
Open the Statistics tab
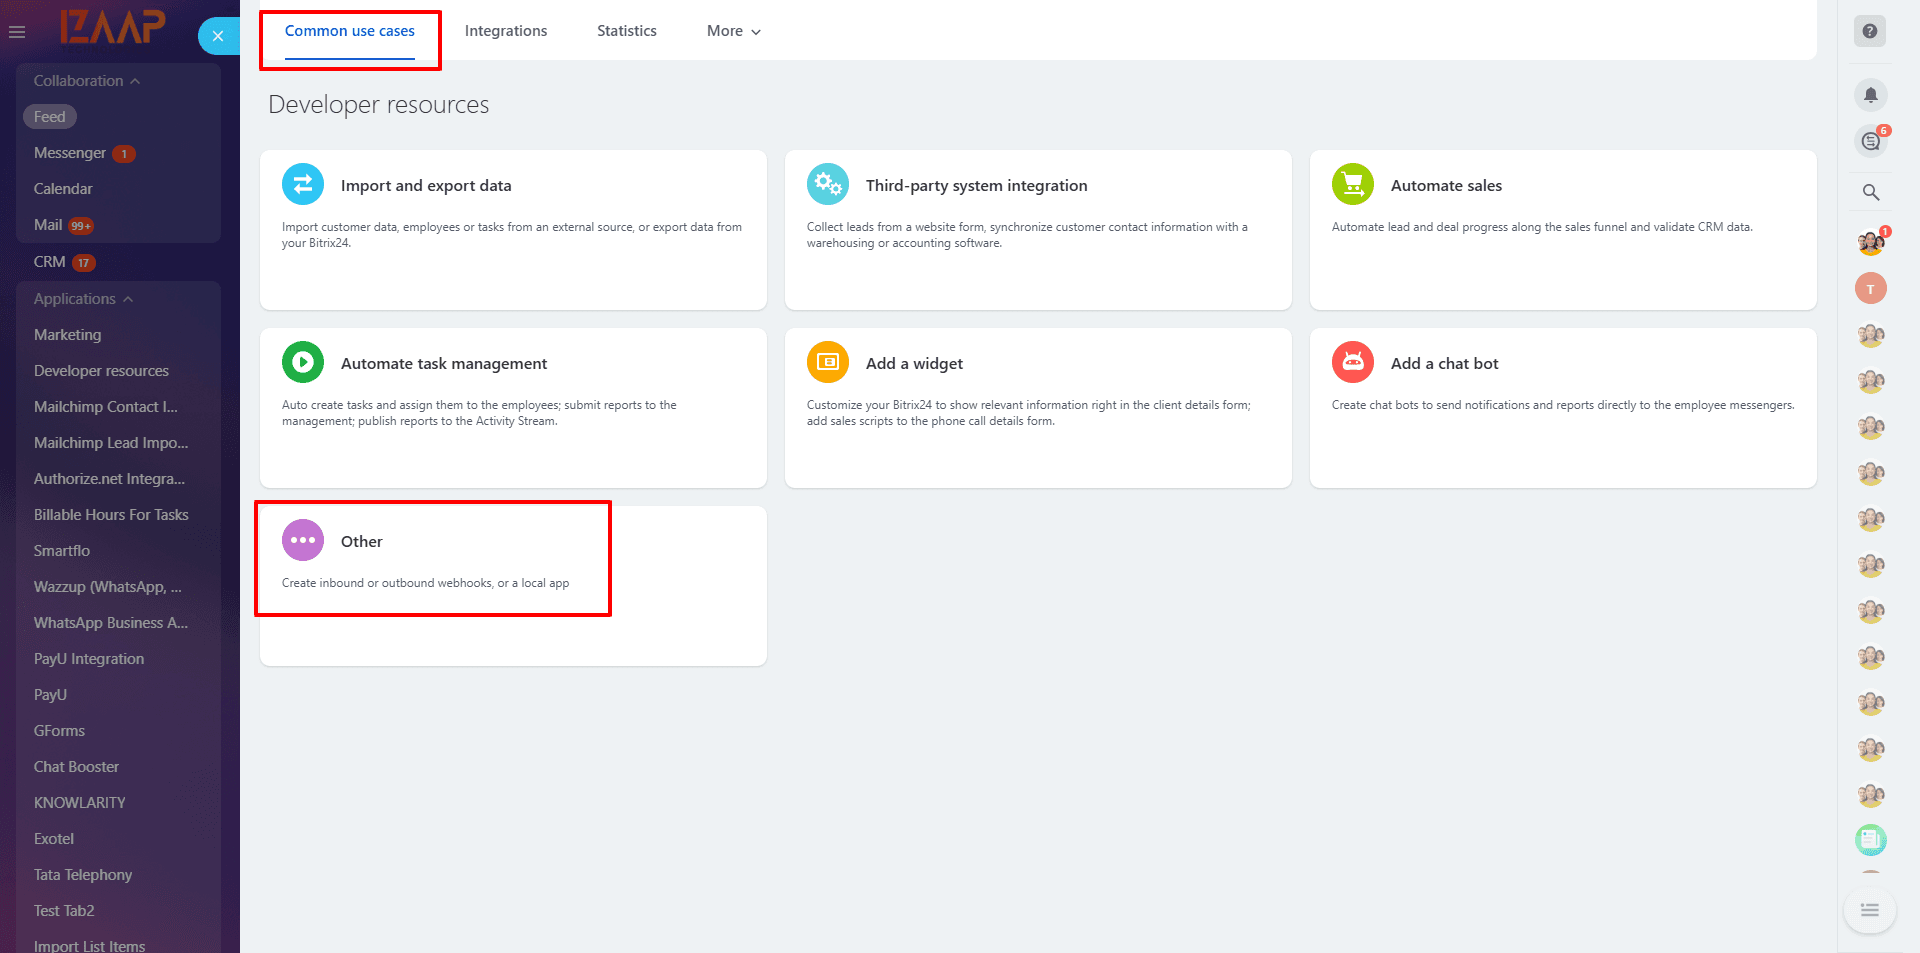[626, 31]
